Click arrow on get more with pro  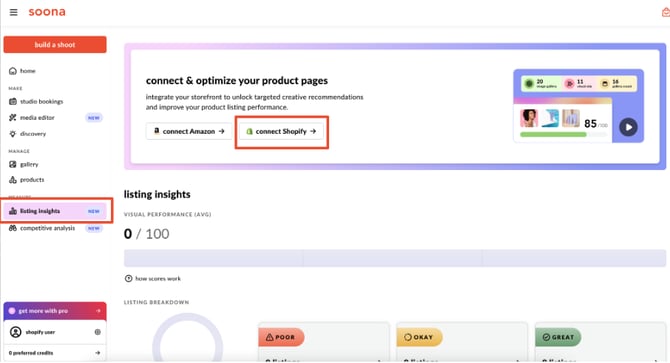pos(98,311)
